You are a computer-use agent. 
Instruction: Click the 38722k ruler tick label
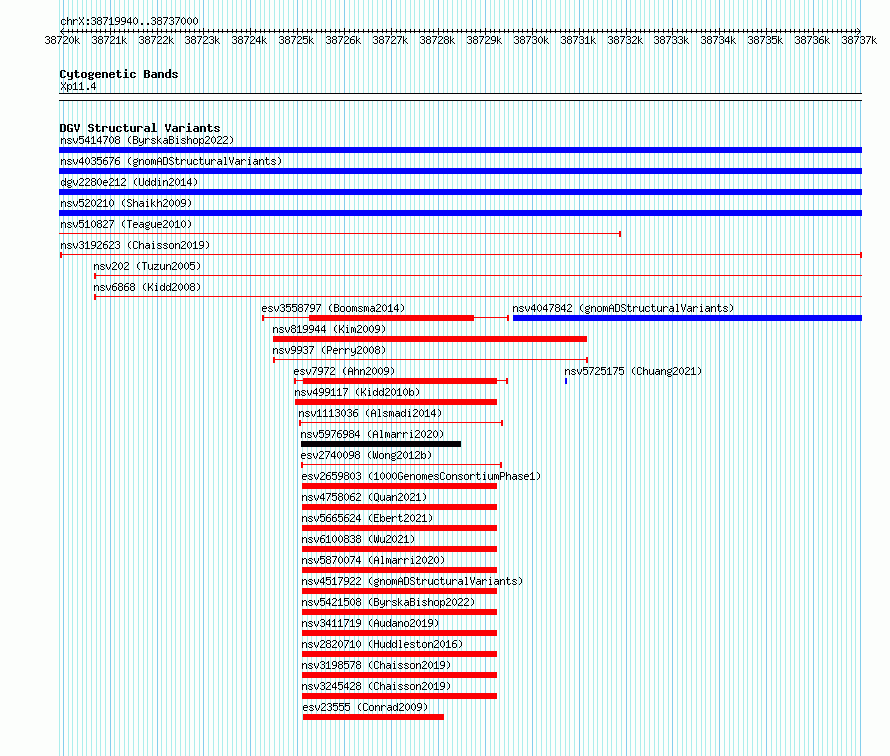point(156,40)
